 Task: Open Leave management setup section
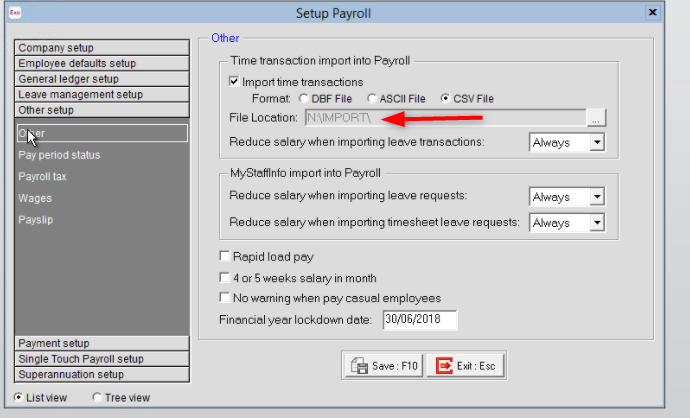[102, 94]
